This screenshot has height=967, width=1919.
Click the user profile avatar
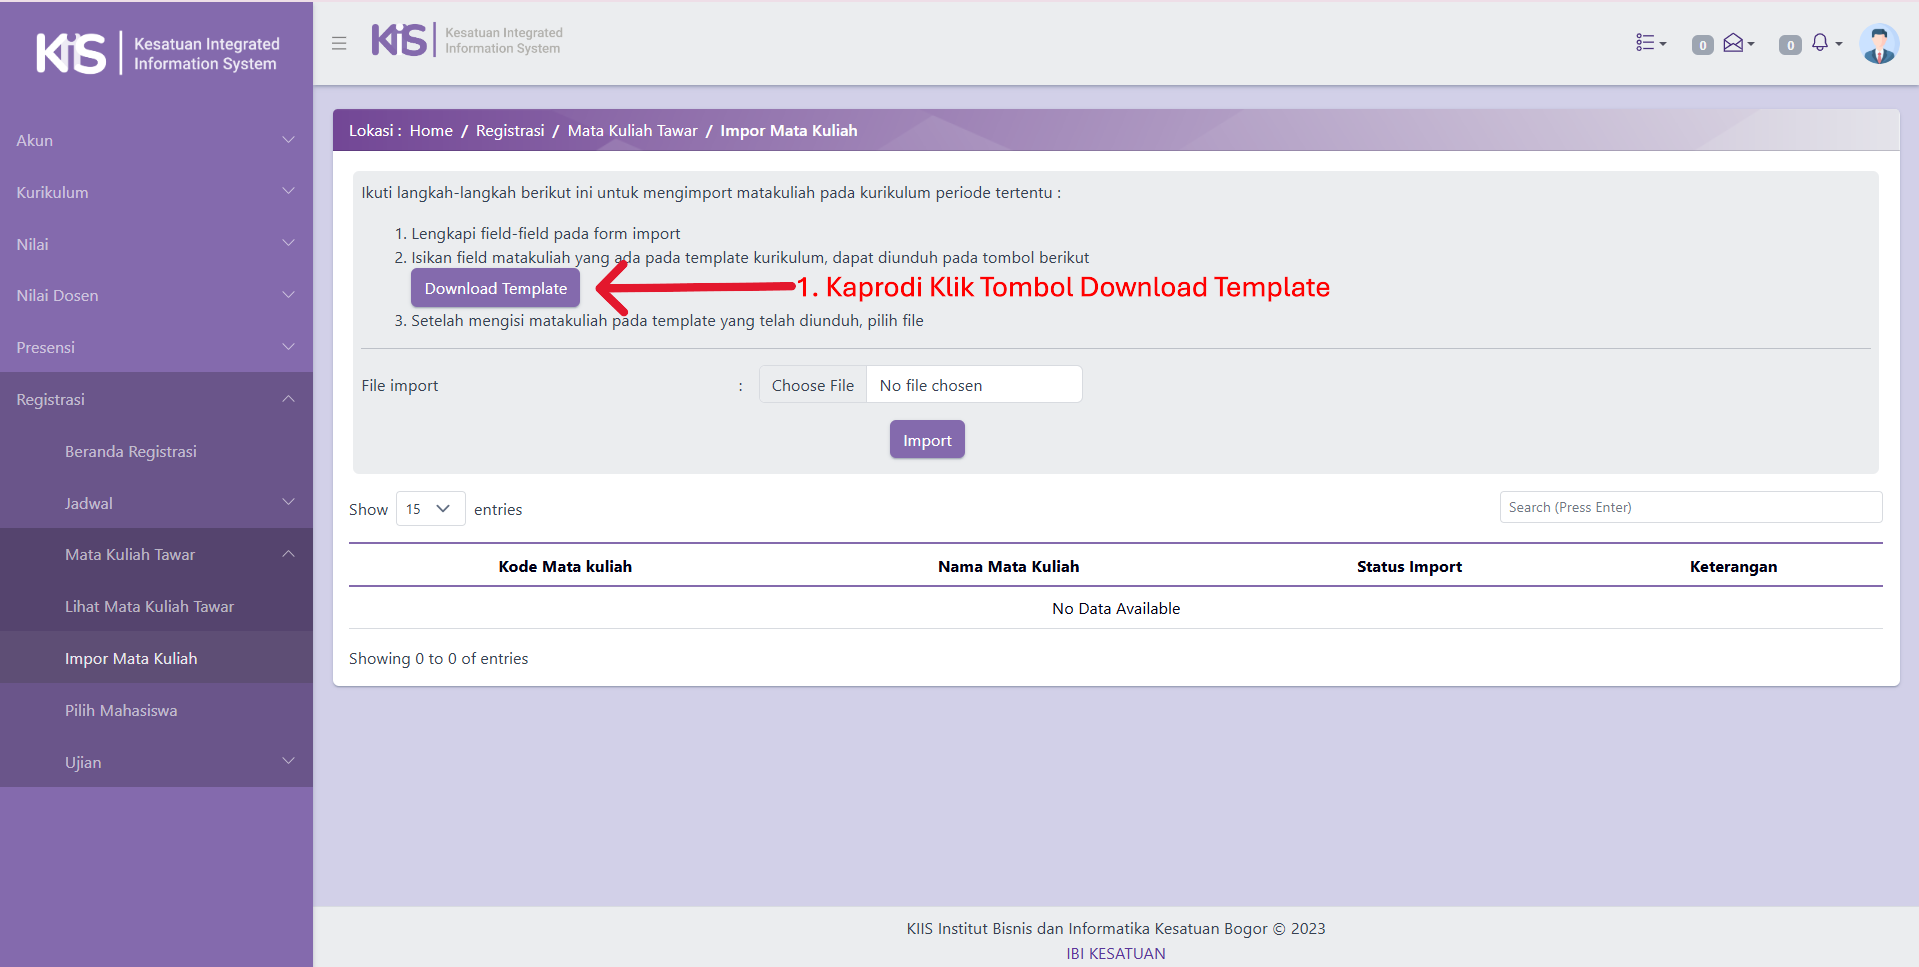[1878, 44]
